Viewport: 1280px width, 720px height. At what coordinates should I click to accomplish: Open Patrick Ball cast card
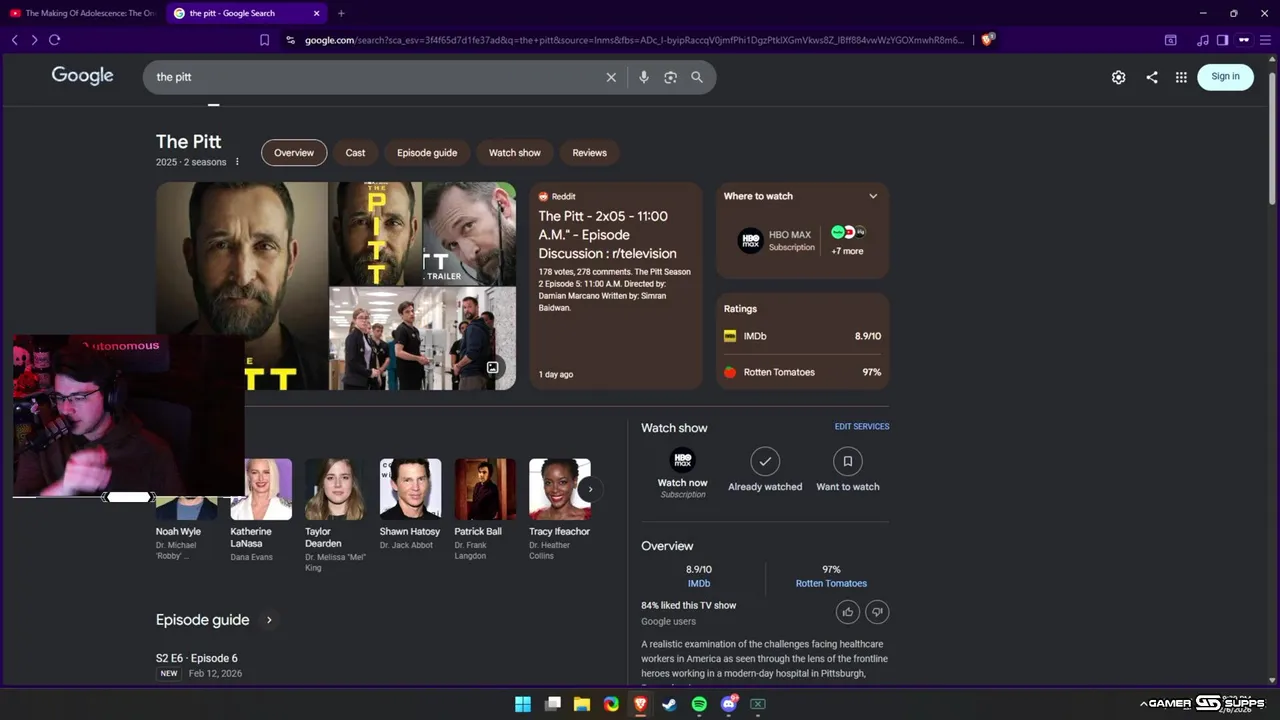(x=485, y=510)
